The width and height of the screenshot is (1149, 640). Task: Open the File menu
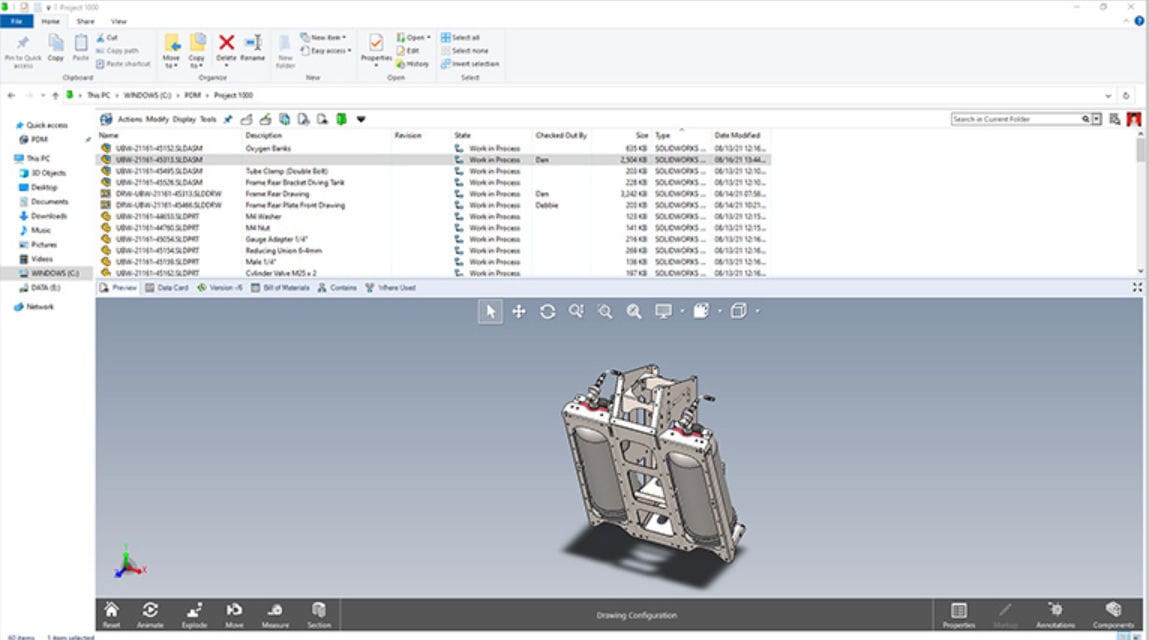pos(16,21)
